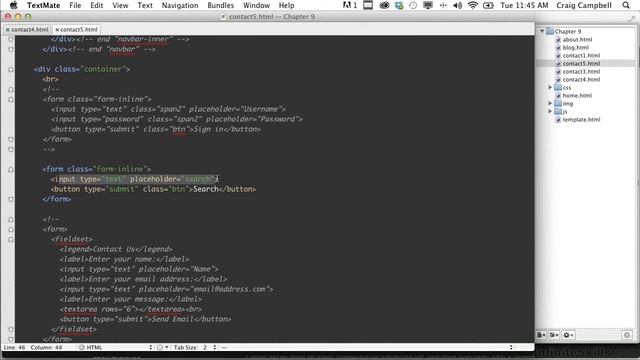The width and height of the screenshot is (640, 360).
Task: Open the Help menu
Action: tap(287, 5)
